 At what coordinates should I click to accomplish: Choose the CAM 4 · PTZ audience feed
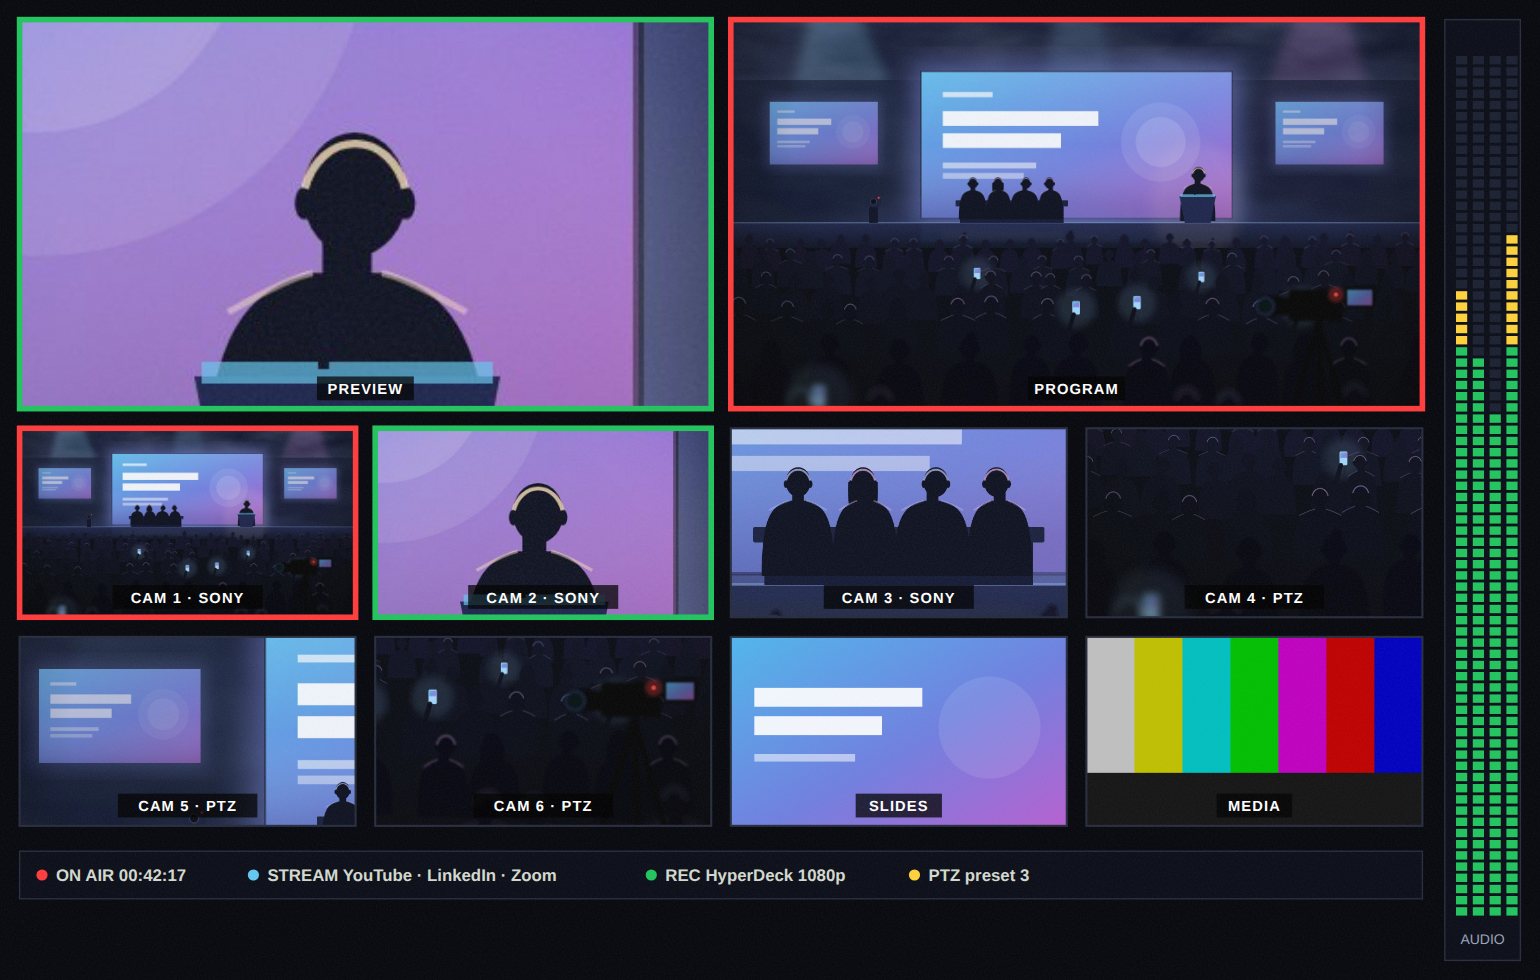coord(1254,523)
